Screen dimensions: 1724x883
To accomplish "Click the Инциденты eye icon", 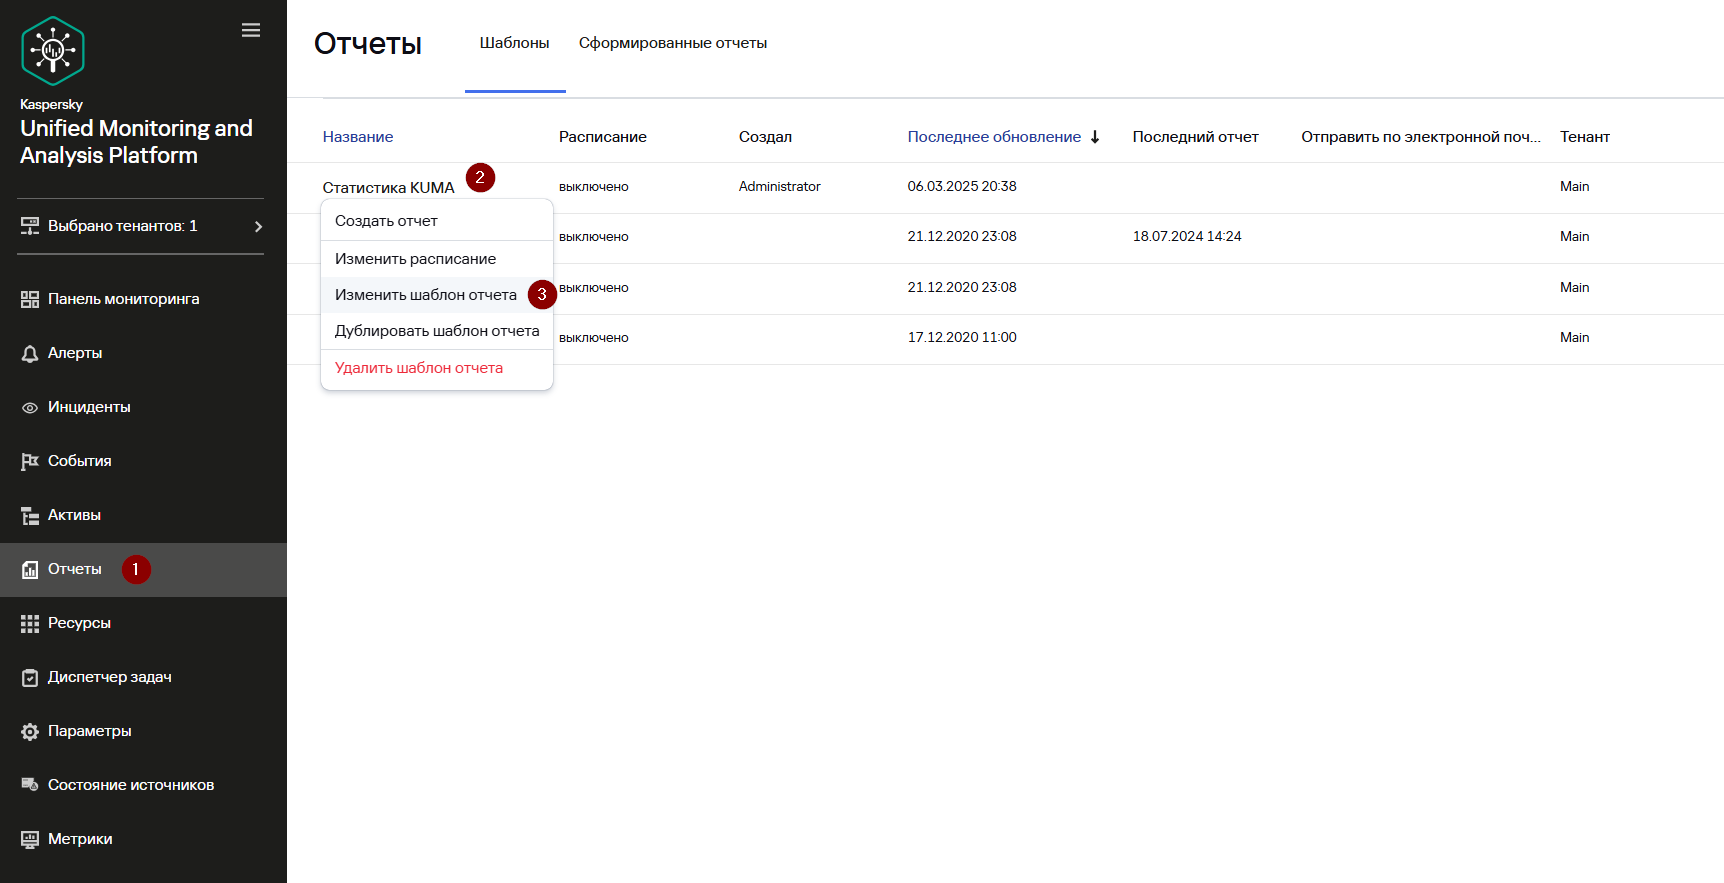I will point(30,407).
